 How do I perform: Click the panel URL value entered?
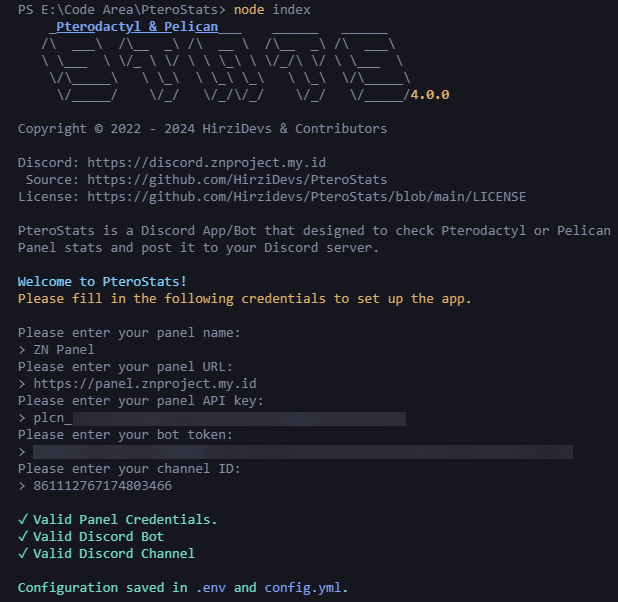pos(145,383)
